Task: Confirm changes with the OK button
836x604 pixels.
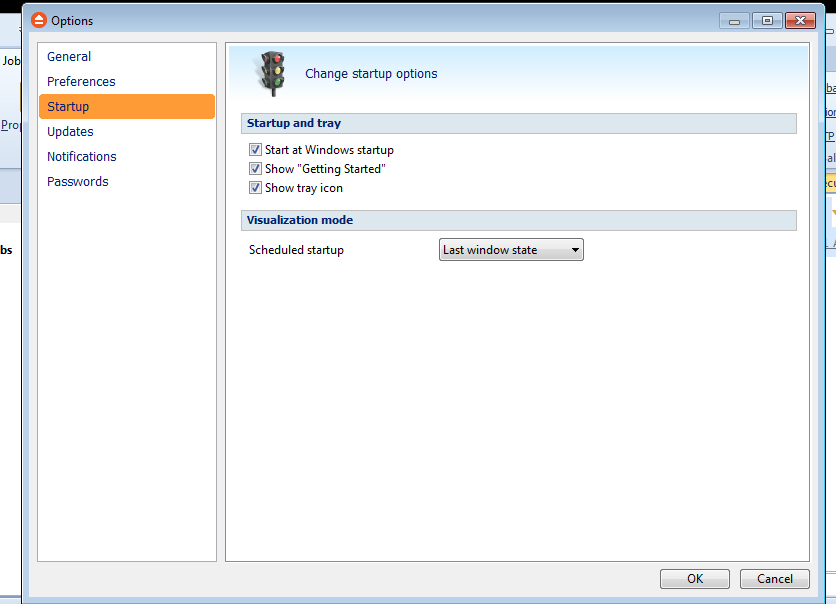Action: [x=695, y=578]
